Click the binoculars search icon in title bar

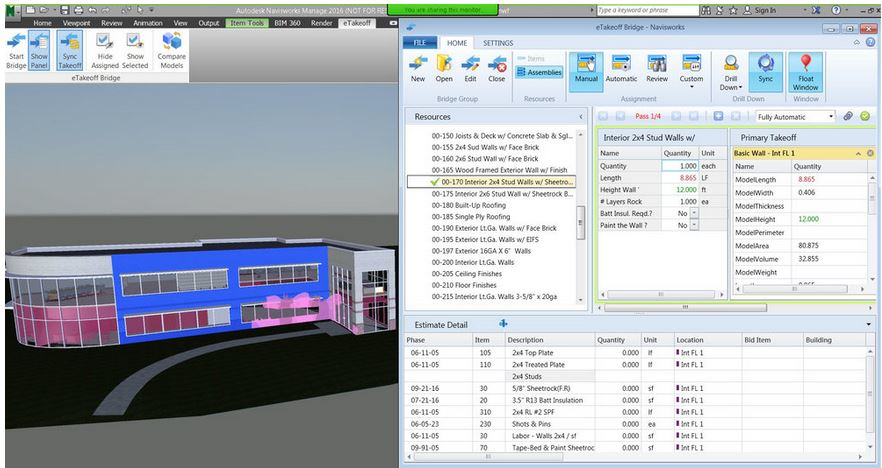706,10
